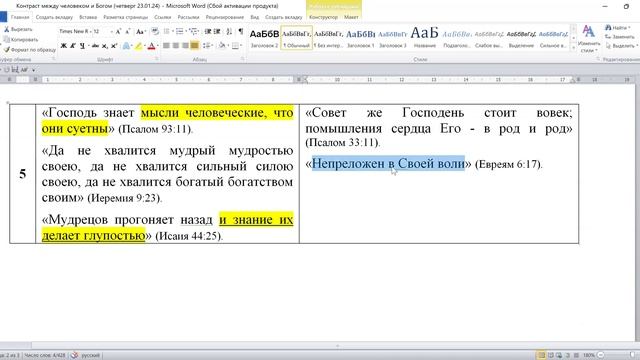Click the table move handle
This screenshot has height=360, width=640.
point(7,102)
